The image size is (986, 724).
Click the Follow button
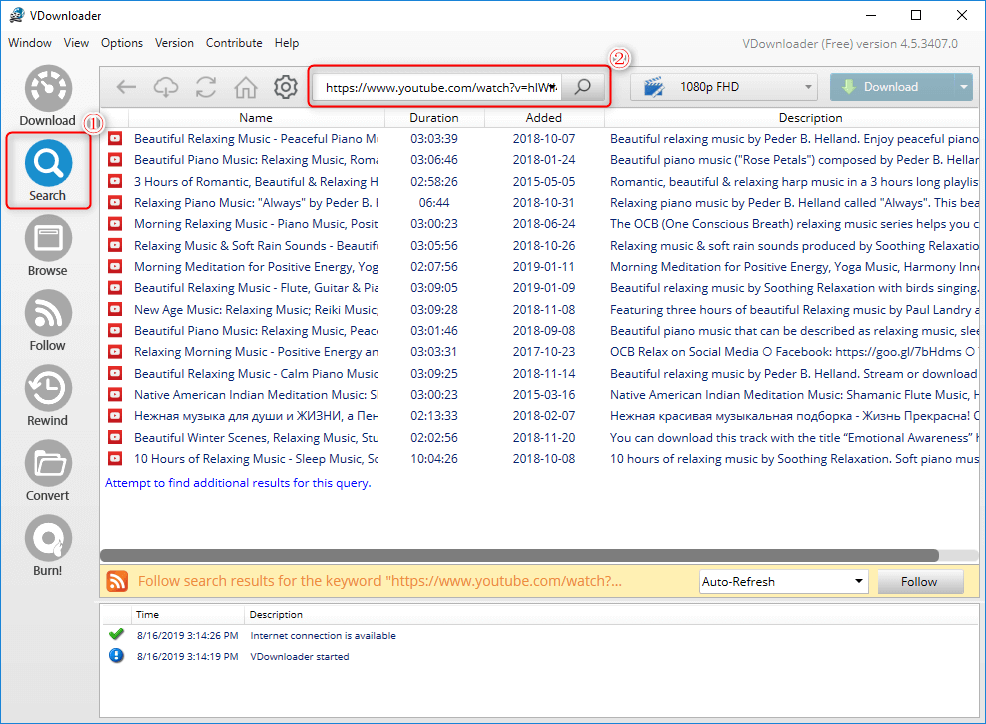coord(920,582)
